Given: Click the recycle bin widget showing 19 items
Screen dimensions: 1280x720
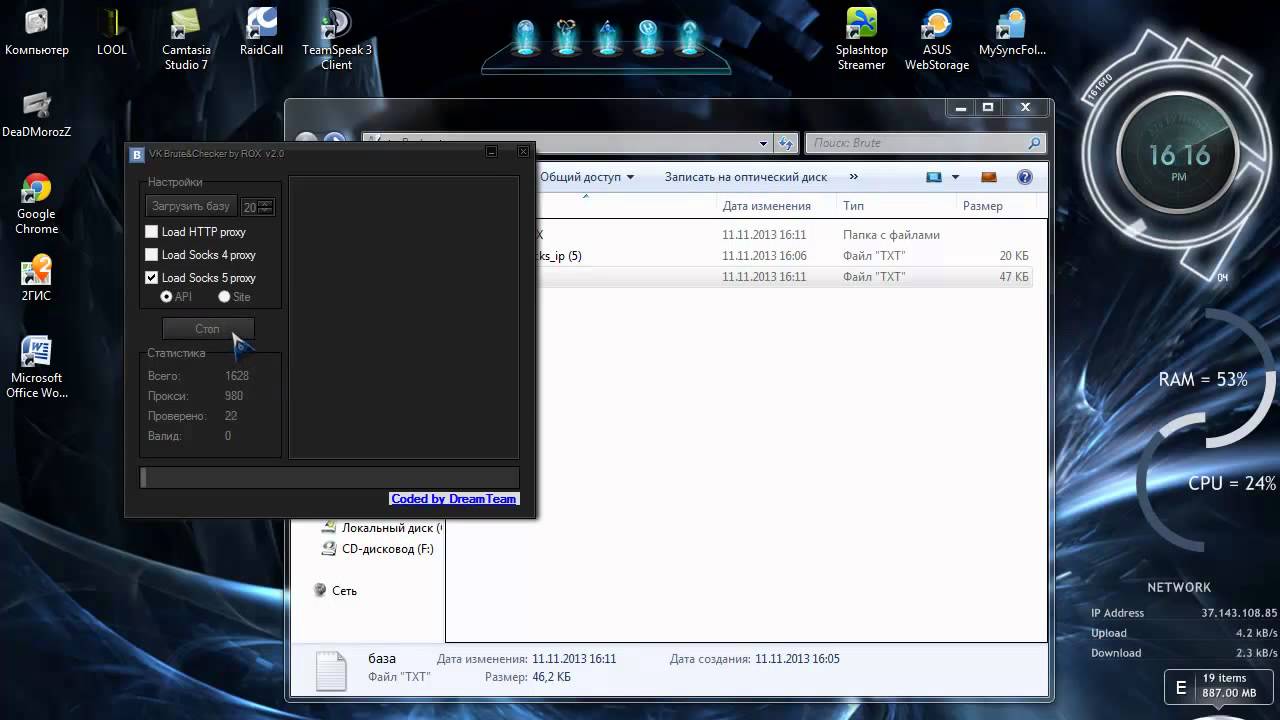Looking at the screenshot, I should (1220, 686).
